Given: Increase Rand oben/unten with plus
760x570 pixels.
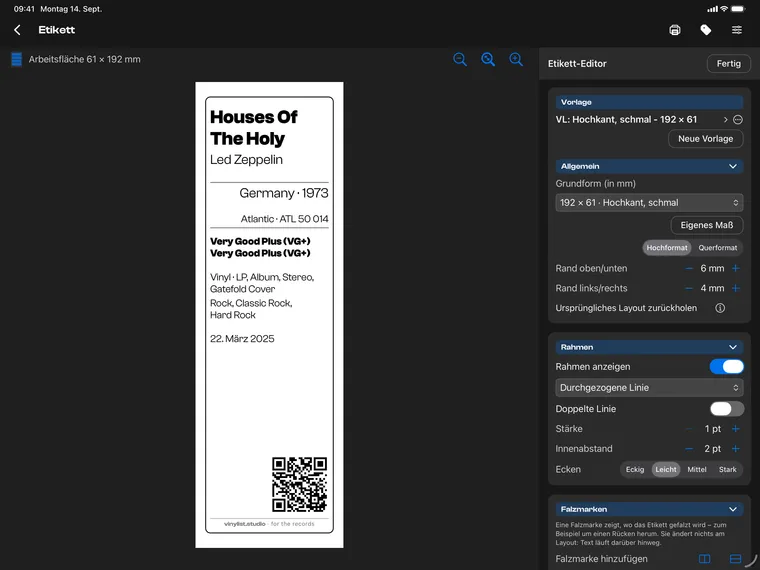Looking at the screenshot, I should pos(736,268).
